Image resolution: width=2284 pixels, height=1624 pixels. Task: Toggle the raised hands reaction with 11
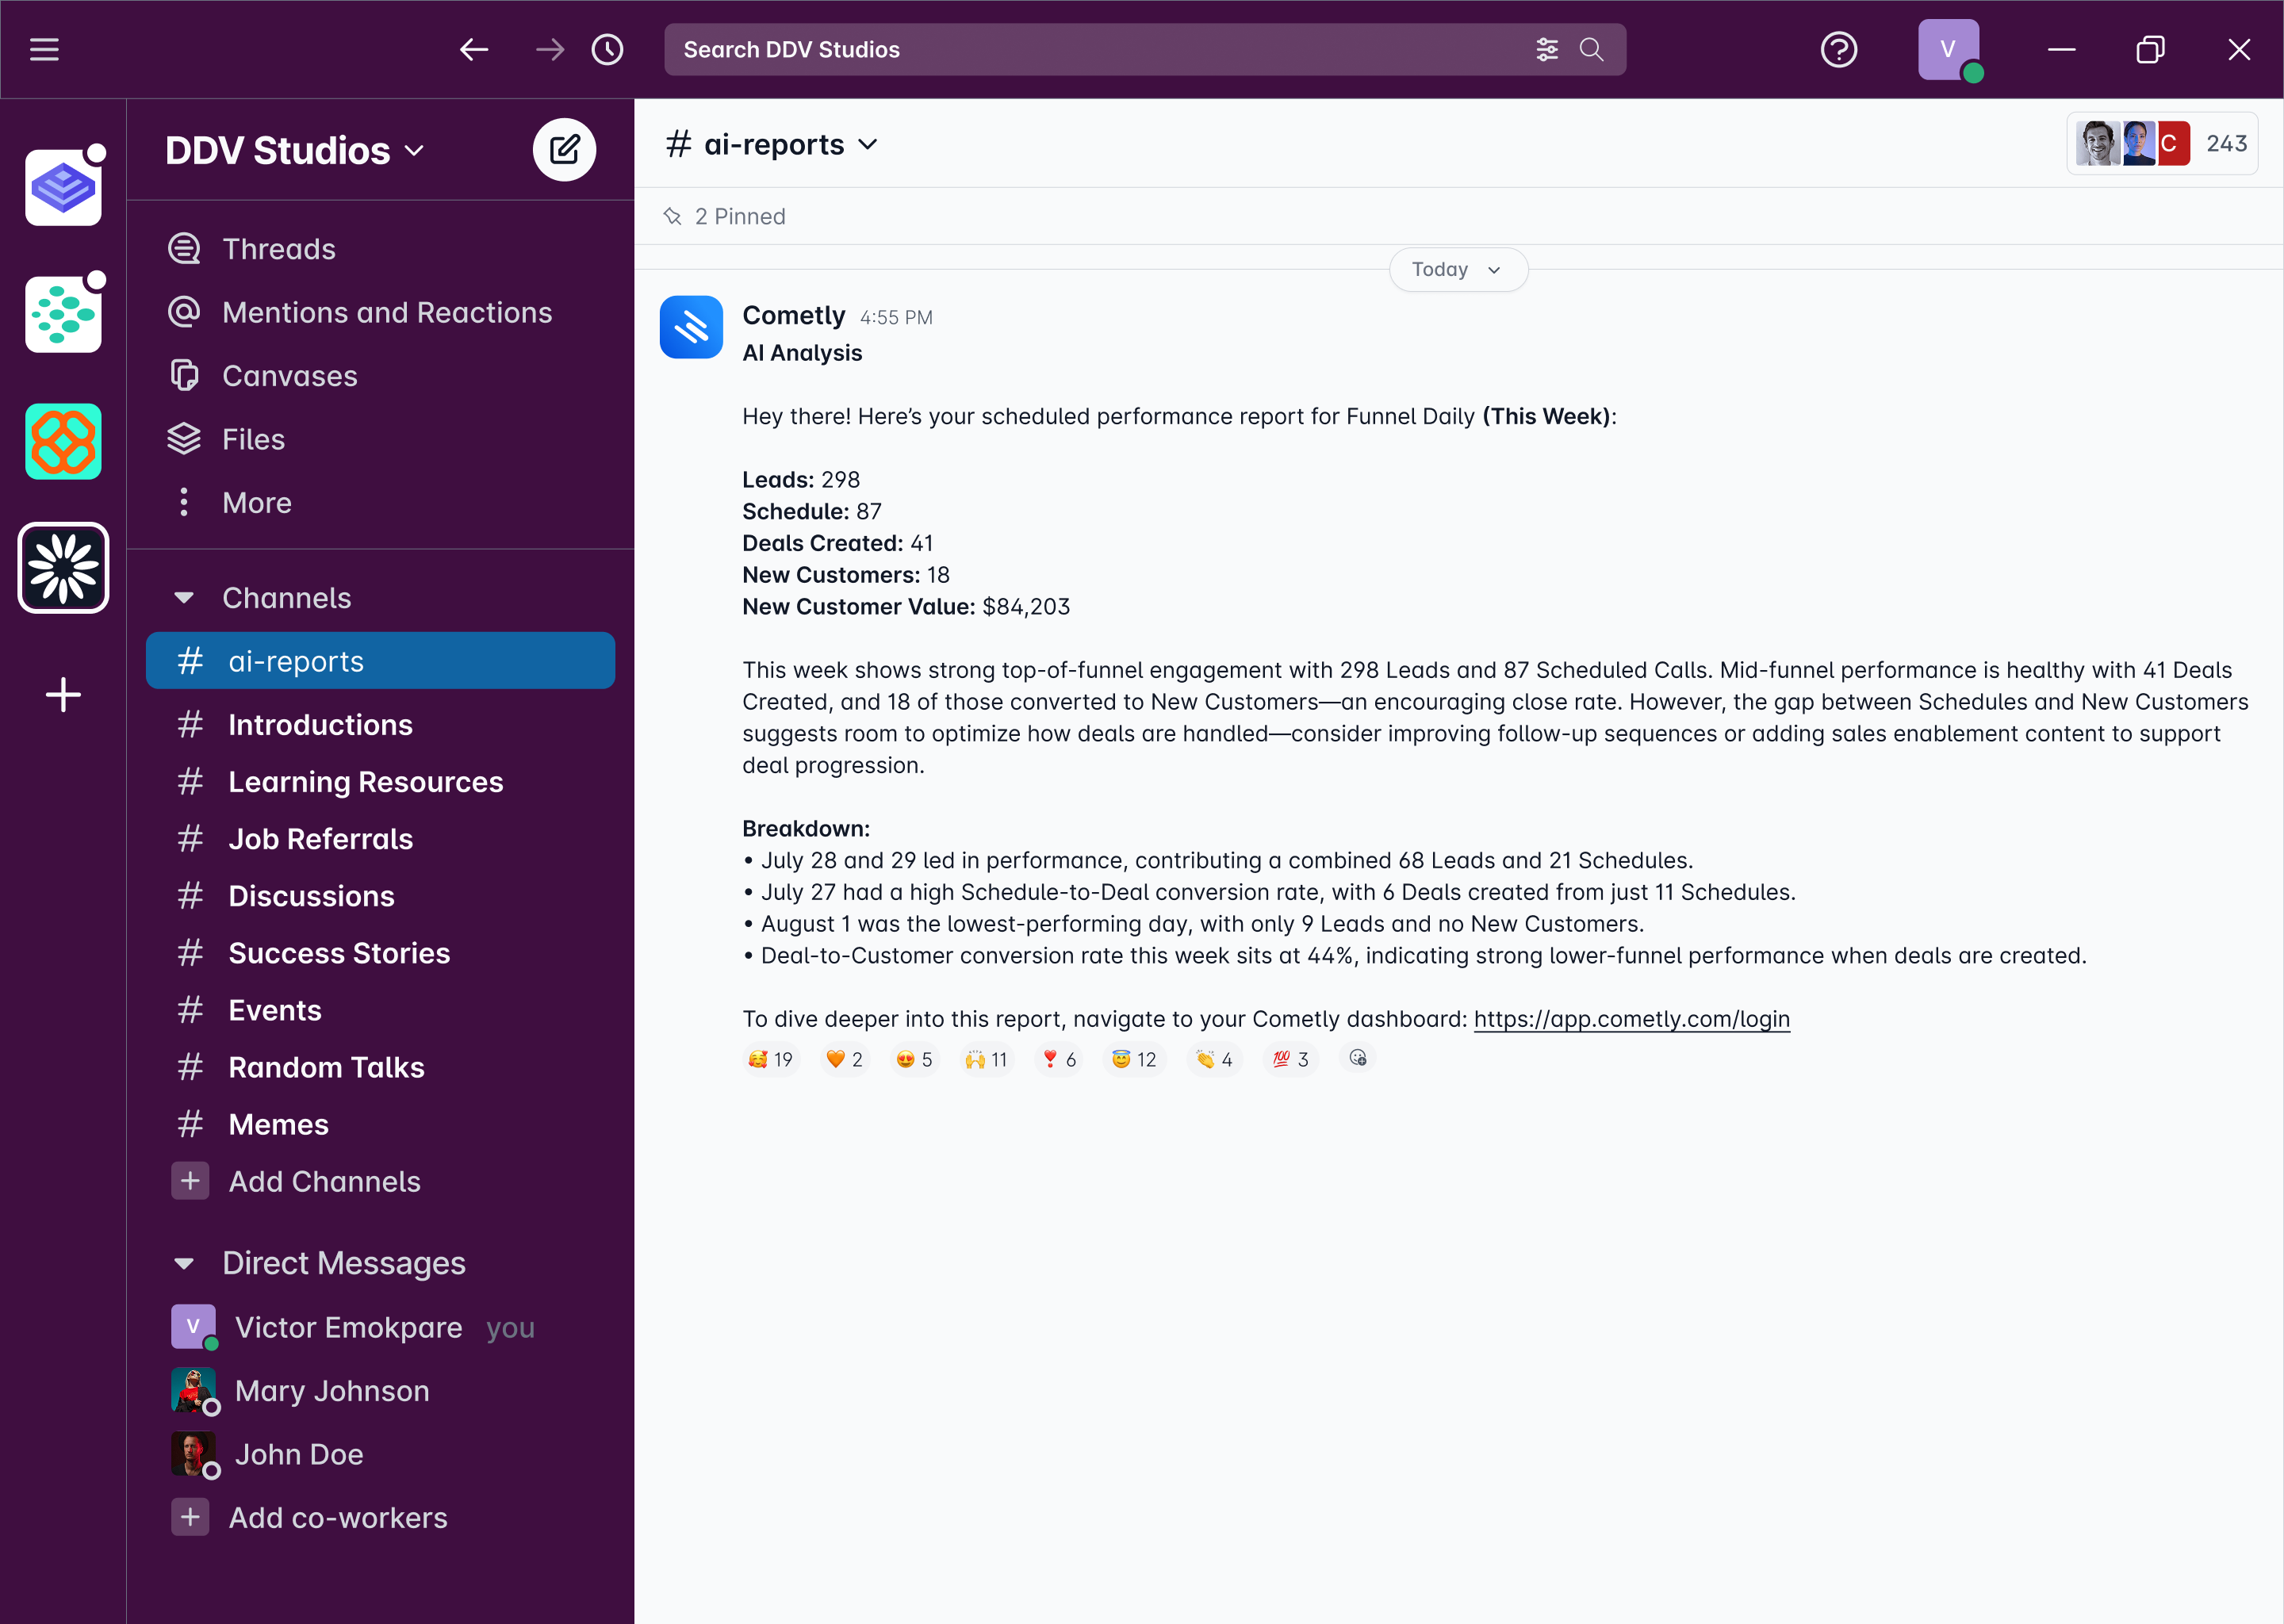(987, 1059)
